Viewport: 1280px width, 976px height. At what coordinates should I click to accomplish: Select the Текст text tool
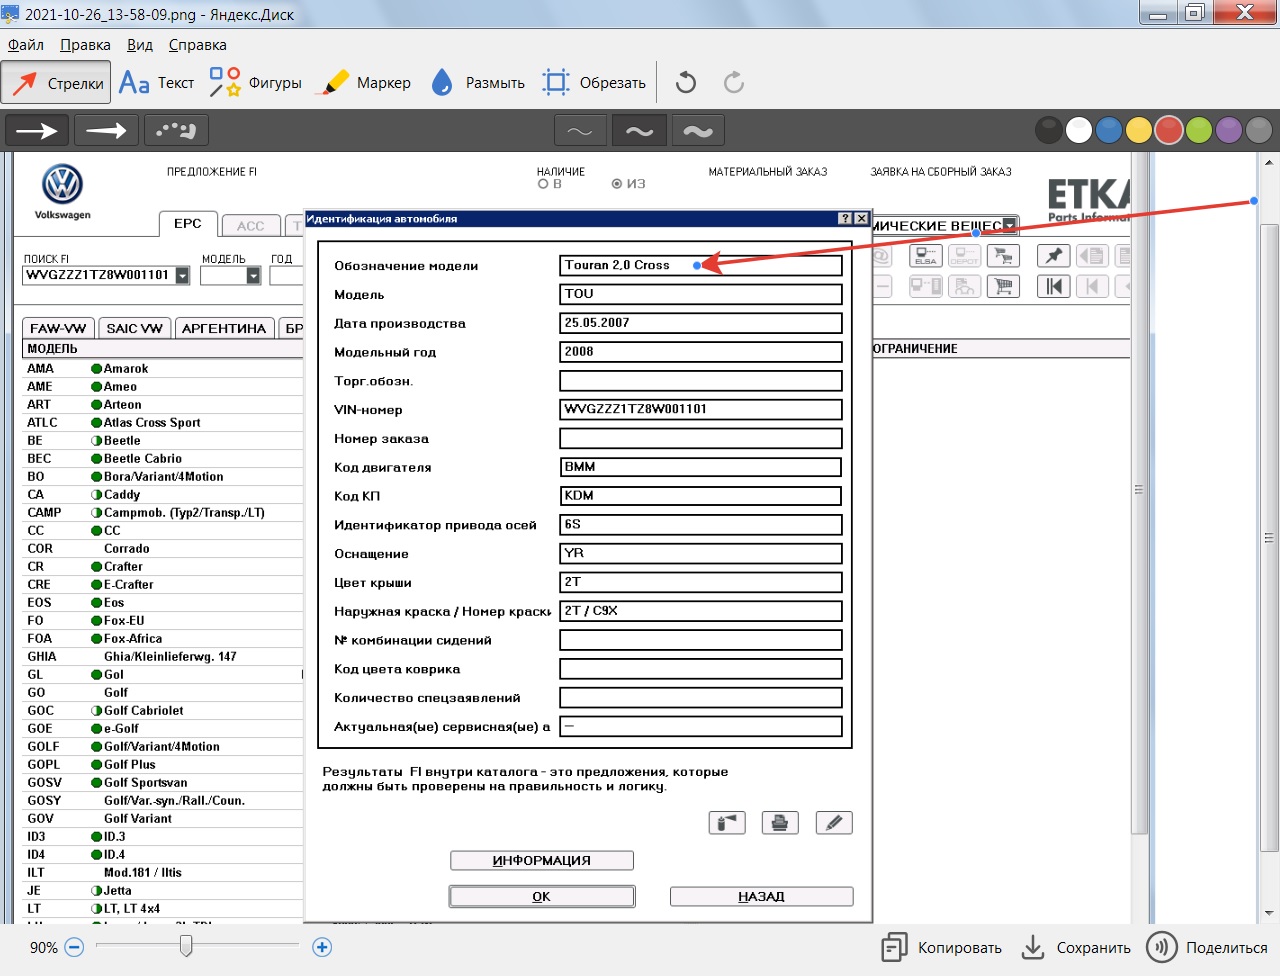tap(157, 83)
